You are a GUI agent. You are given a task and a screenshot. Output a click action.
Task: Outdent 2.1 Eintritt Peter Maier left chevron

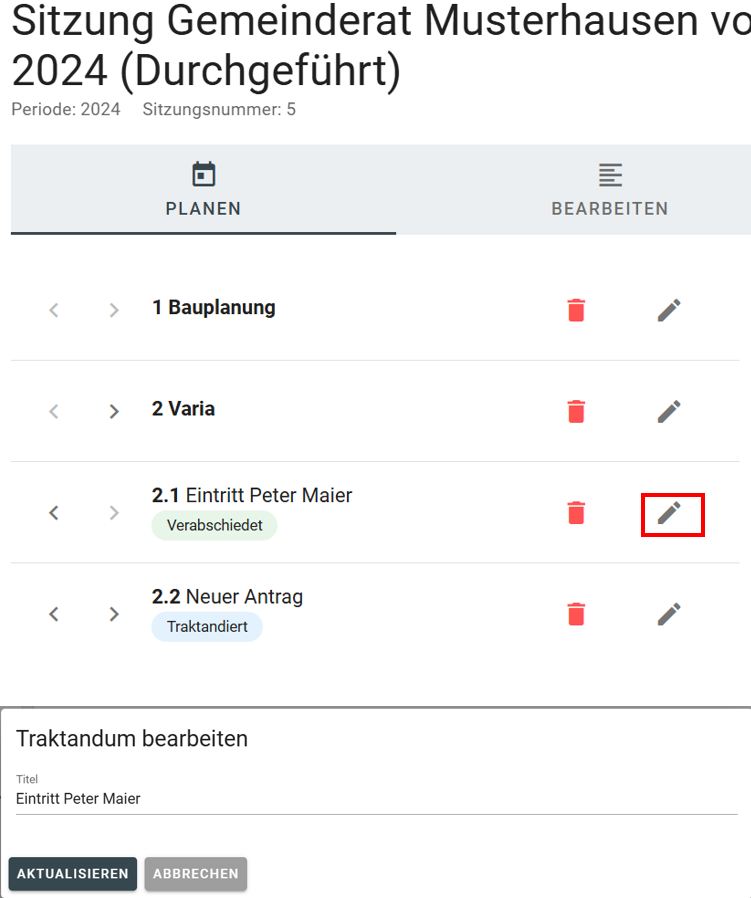(x=54, y=513)
